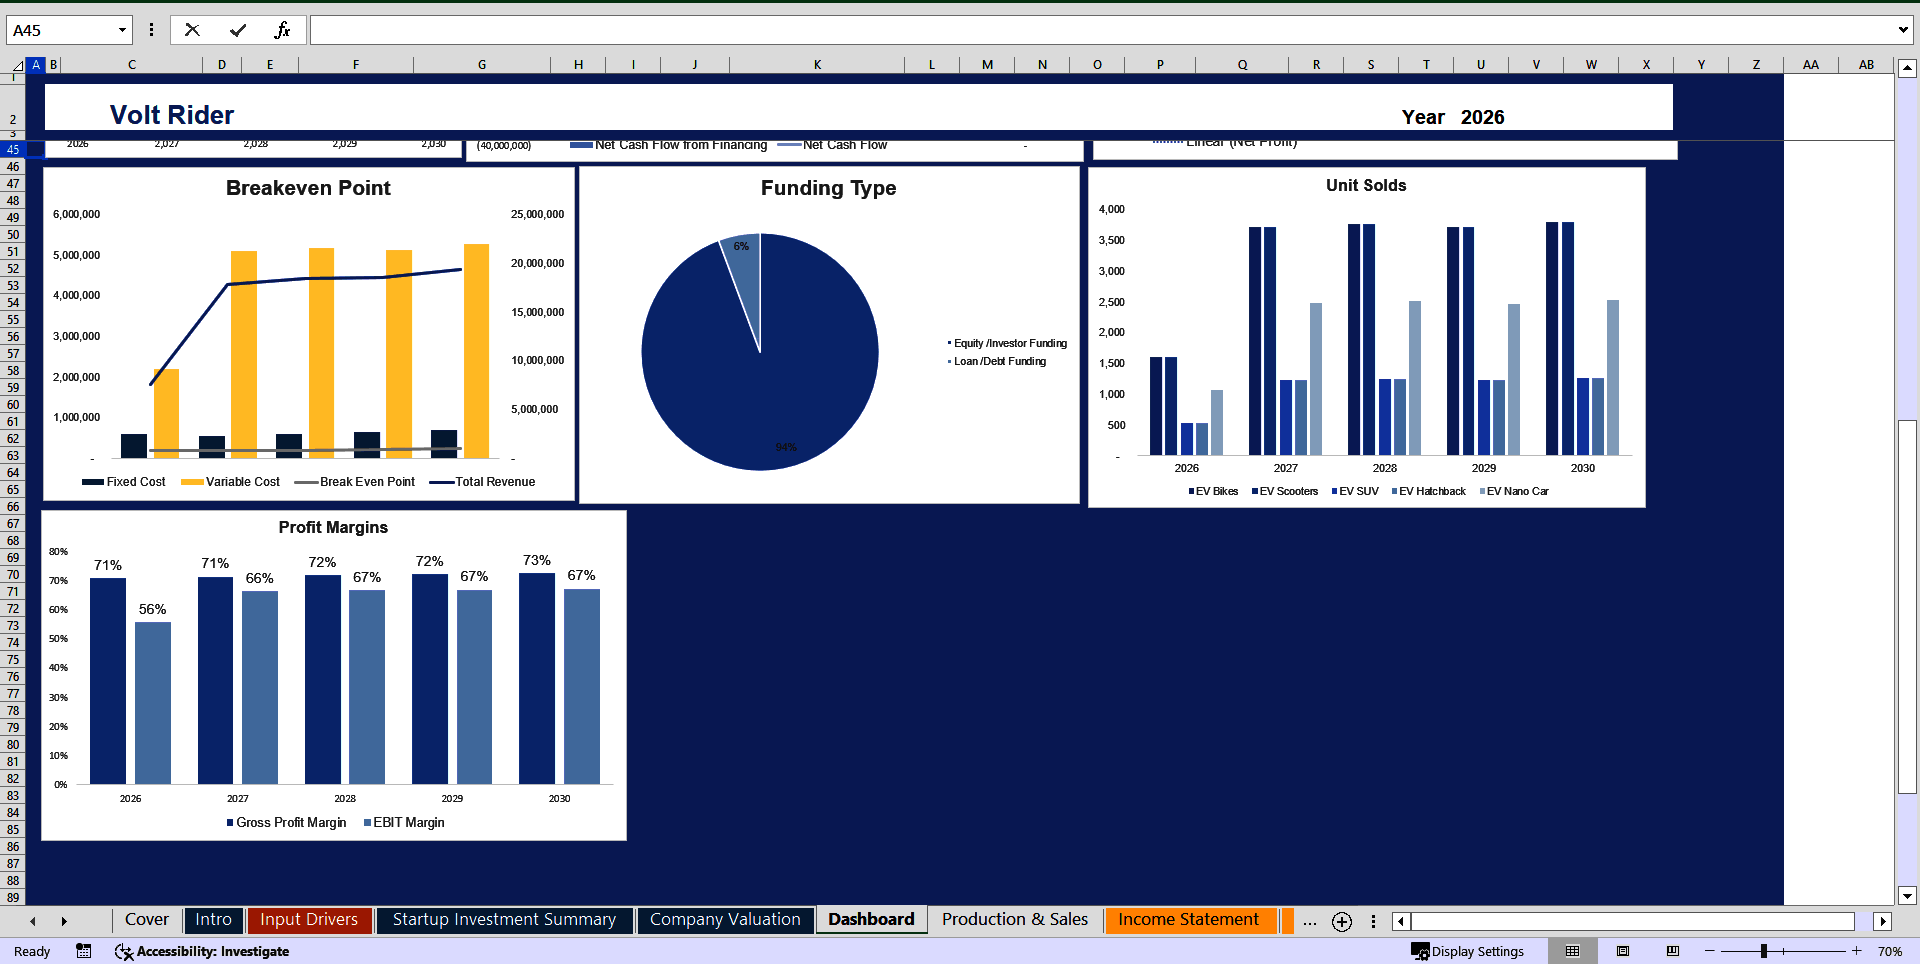The width and height of the screenshot is (1920, 966).
Task: Zoom out with the minus button
Action: click(x=1710, y=951)
